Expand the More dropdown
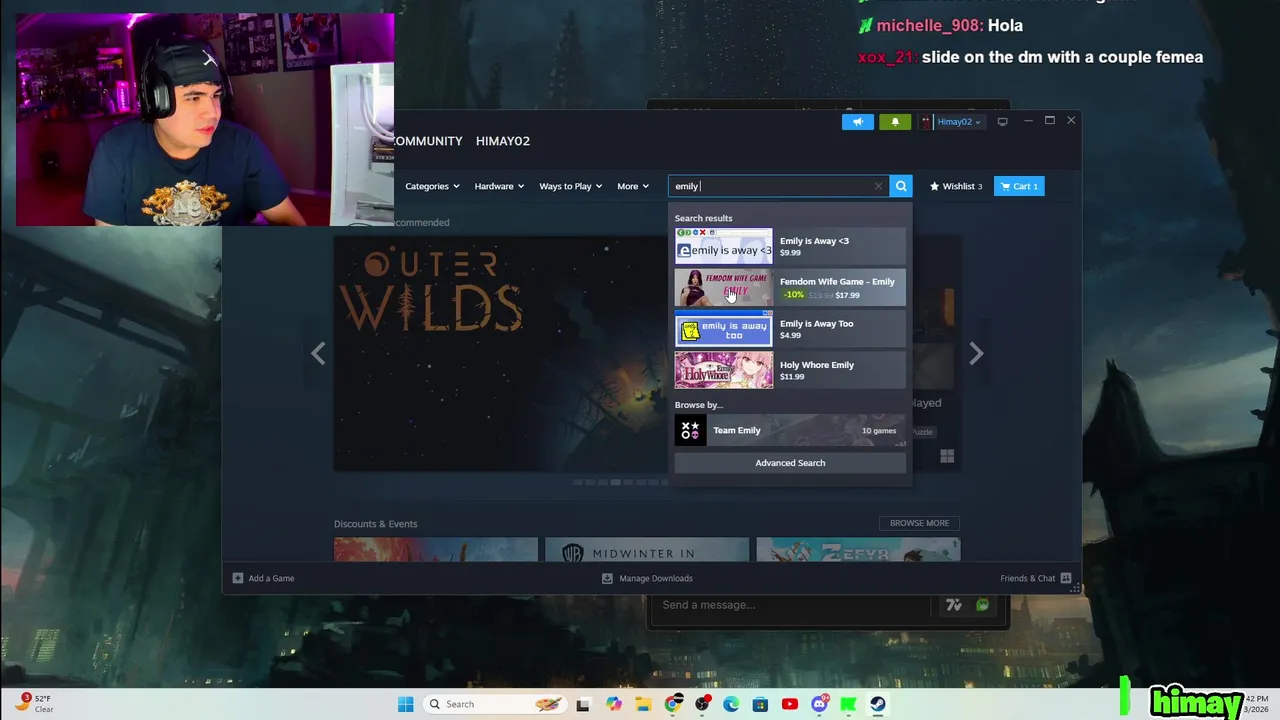 (633, 186)
